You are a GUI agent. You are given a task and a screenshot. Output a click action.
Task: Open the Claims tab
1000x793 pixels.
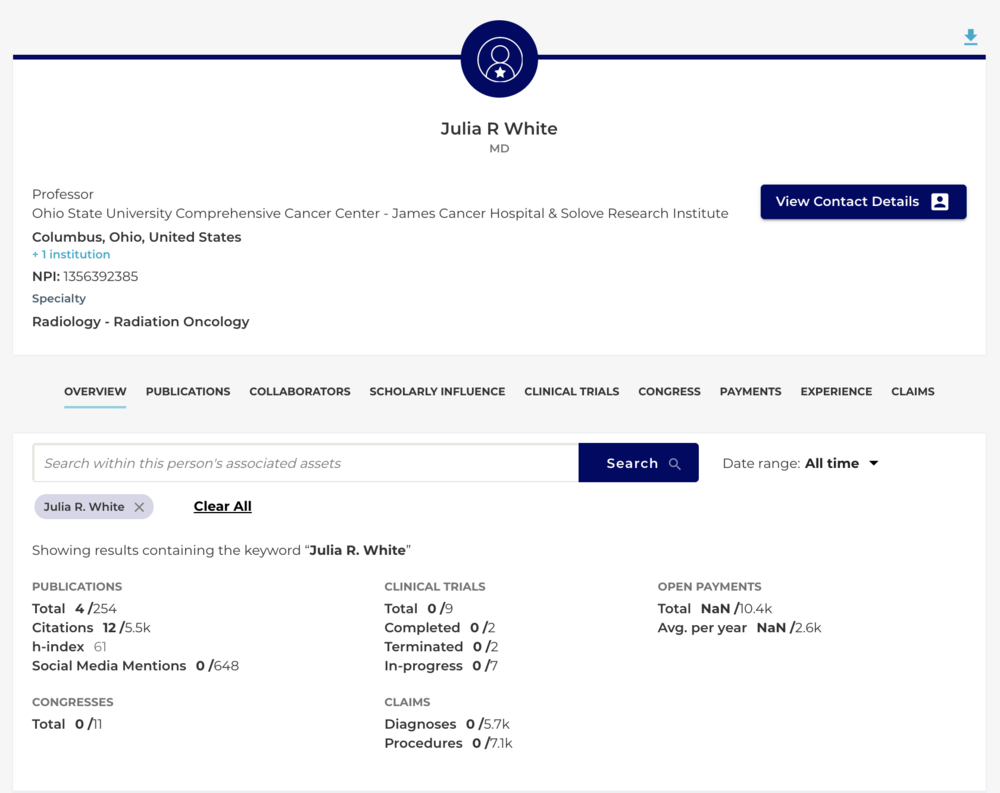(x=913, y=391)
